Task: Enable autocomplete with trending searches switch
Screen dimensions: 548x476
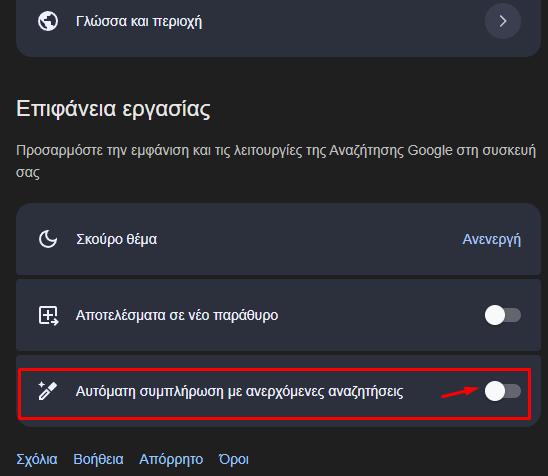Action: [503, 391]
